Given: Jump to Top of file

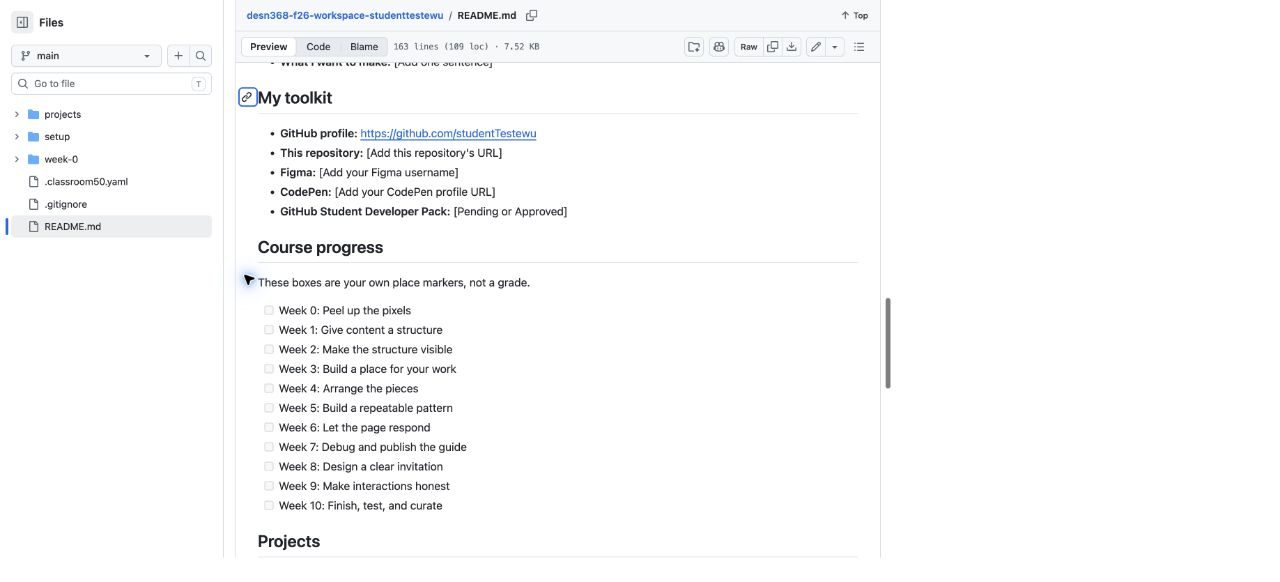Looking at the screenshot, I should (x=854, y=15).
